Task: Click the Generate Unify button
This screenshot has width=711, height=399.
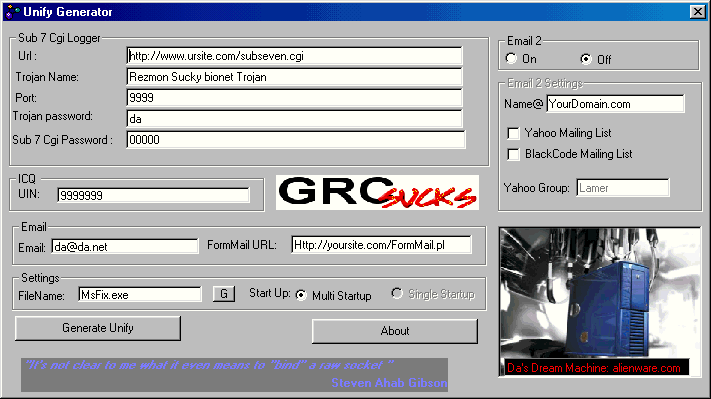Action: [x=98, y=328]
